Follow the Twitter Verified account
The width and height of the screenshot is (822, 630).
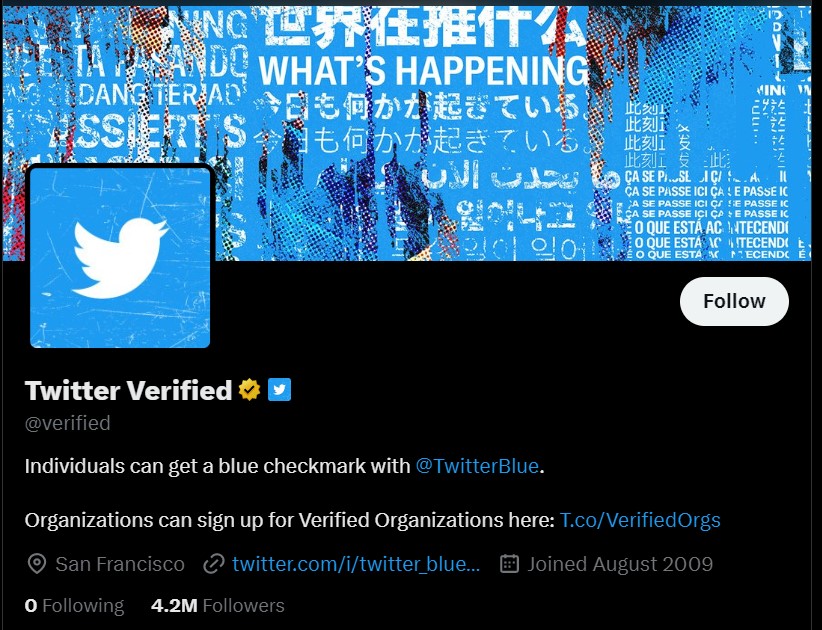click(734, 301)
